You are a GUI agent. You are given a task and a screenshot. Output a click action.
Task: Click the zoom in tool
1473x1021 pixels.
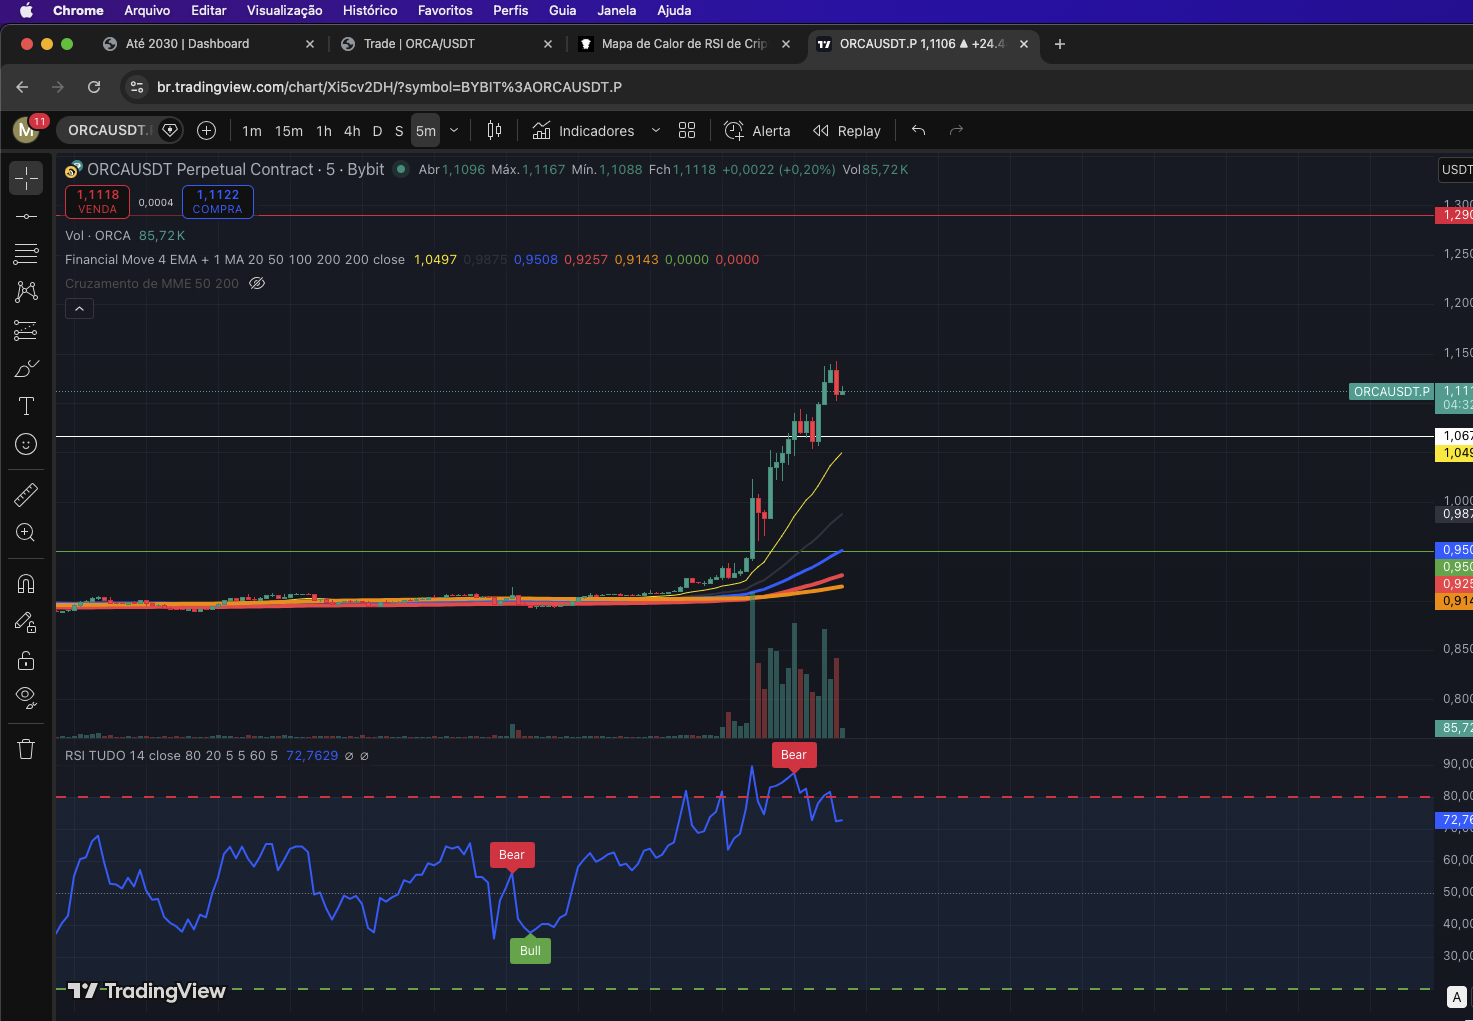coord(26,533)
